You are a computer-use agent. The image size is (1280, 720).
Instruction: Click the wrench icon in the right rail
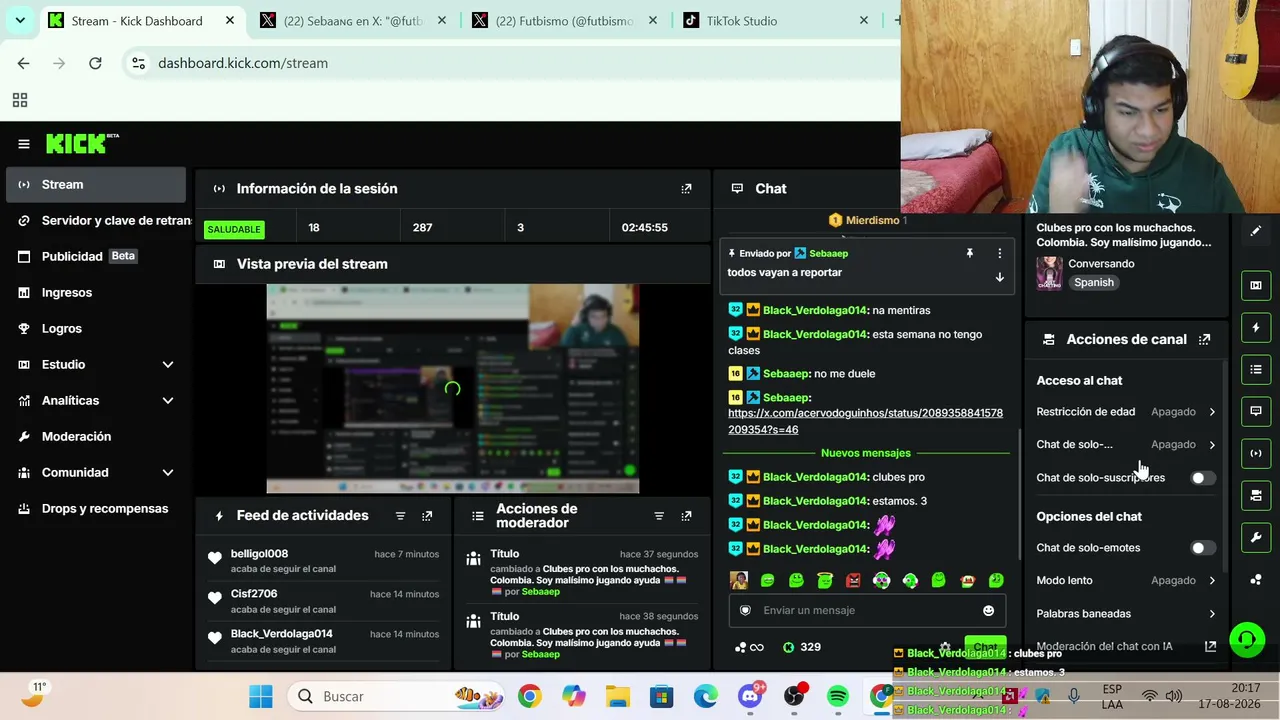[x=1256, y=538]
